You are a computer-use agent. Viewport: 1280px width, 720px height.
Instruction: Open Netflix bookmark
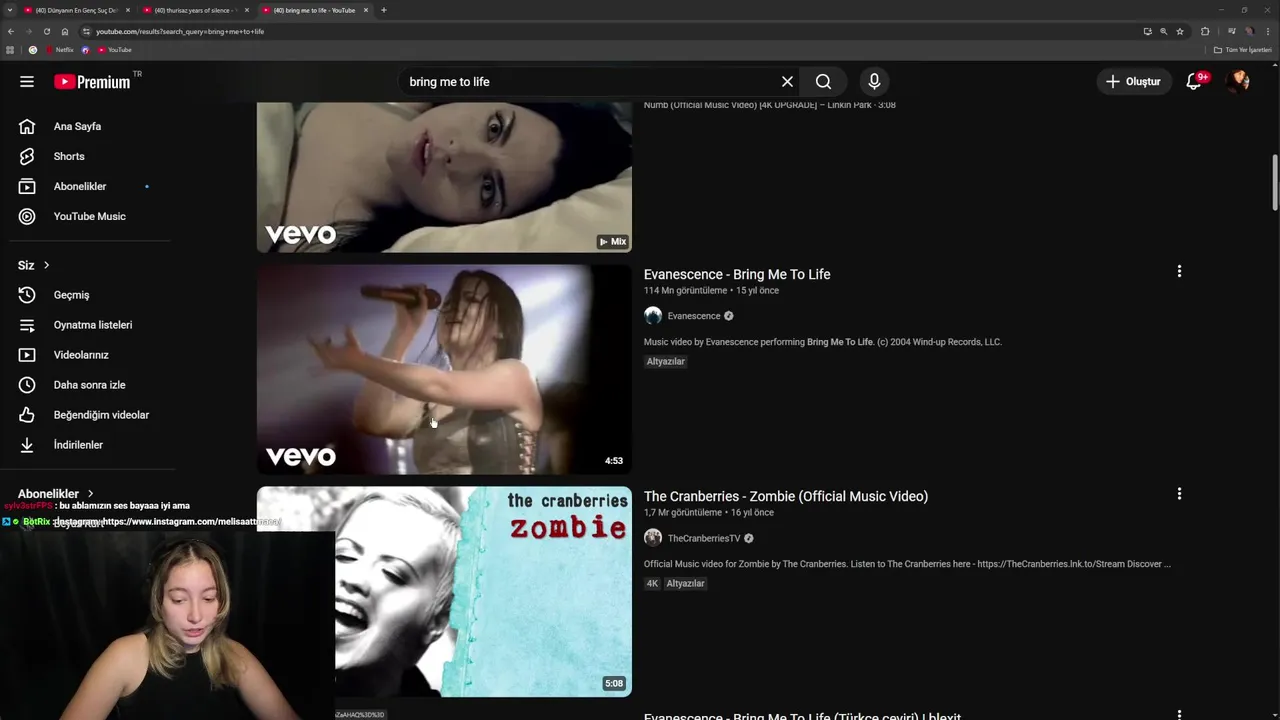click(x=60, y=50)
